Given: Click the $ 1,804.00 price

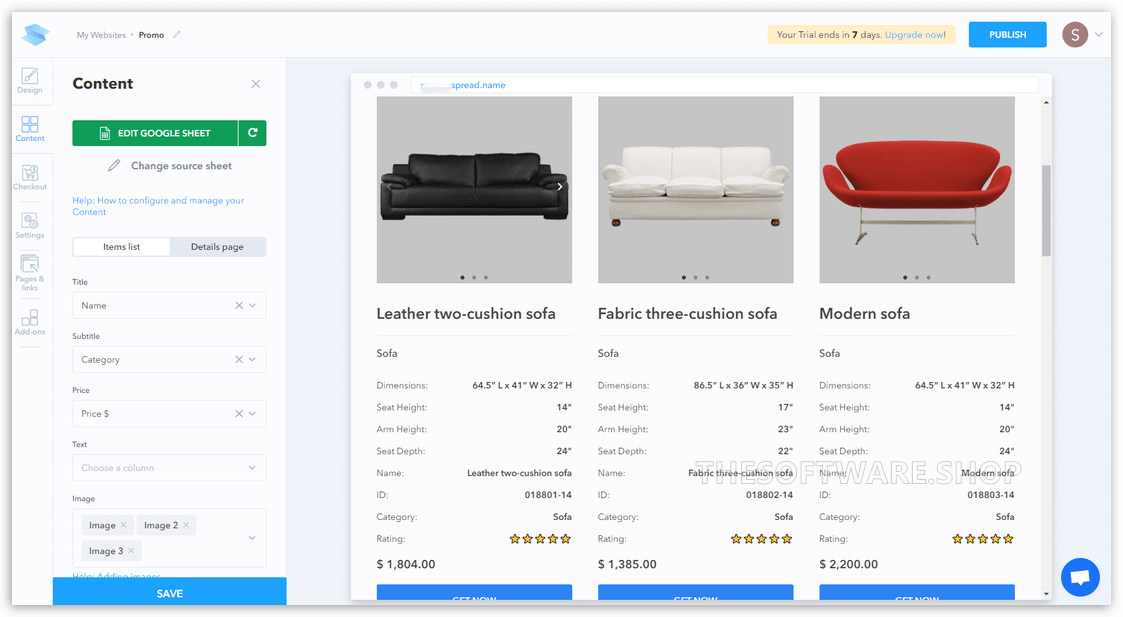Looking at the screenshot, I should click(405, 564).
